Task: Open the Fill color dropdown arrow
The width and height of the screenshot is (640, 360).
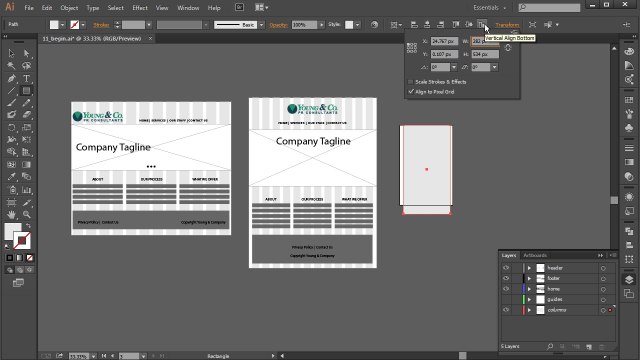Action: [x=62, y=25]
